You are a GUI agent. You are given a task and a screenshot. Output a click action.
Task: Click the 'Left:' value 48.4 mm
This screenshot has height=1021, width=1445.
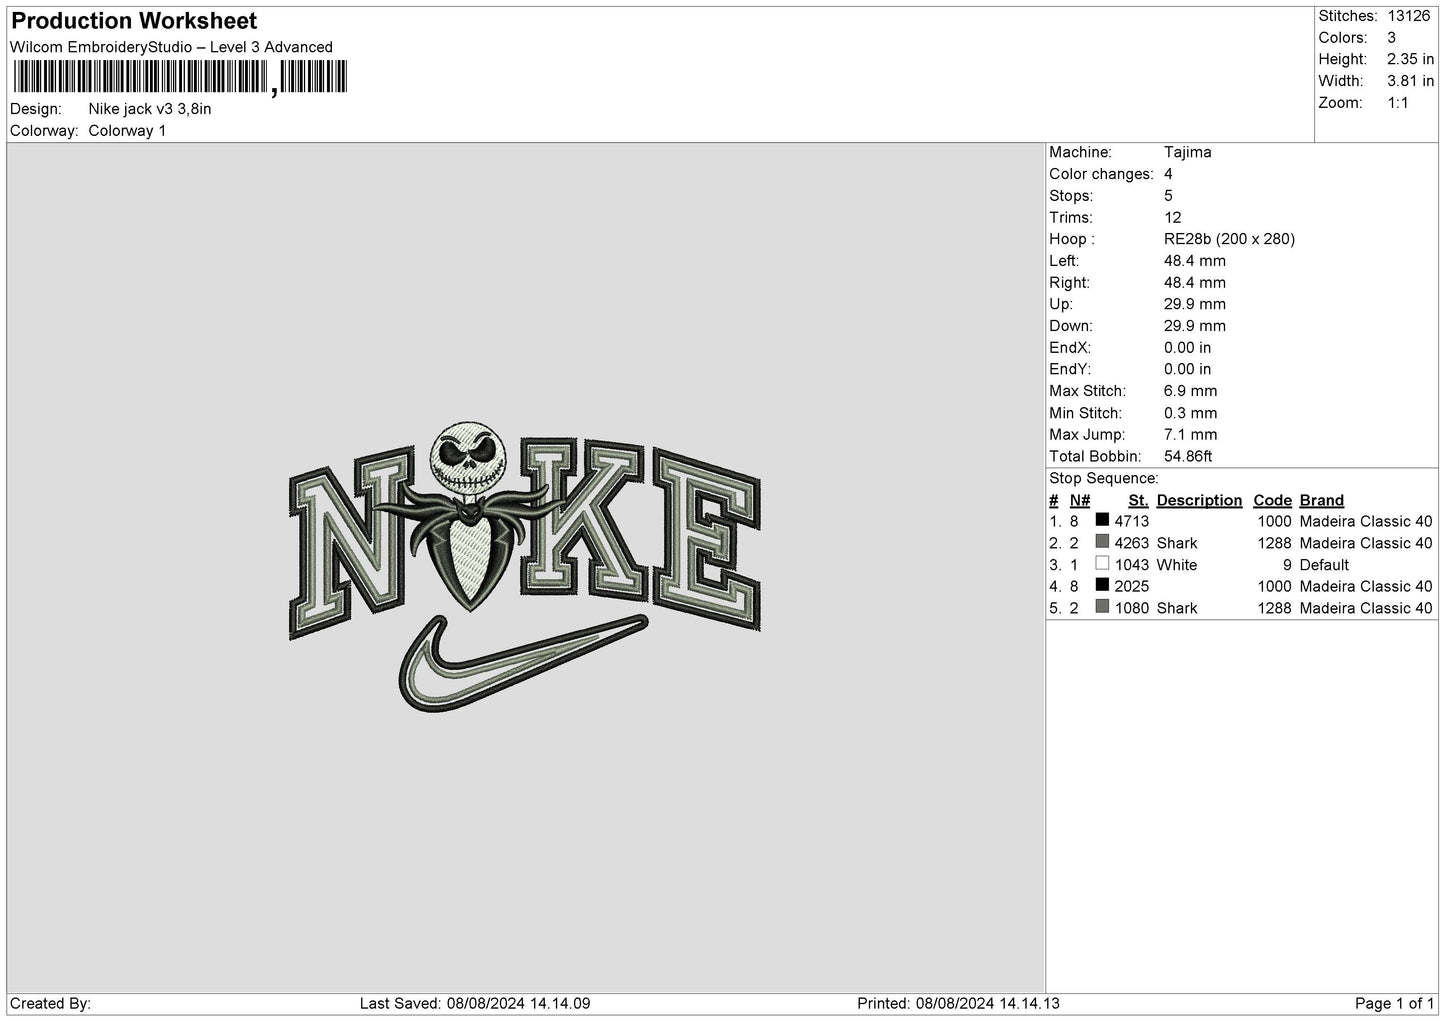[x=1195, y=261]
